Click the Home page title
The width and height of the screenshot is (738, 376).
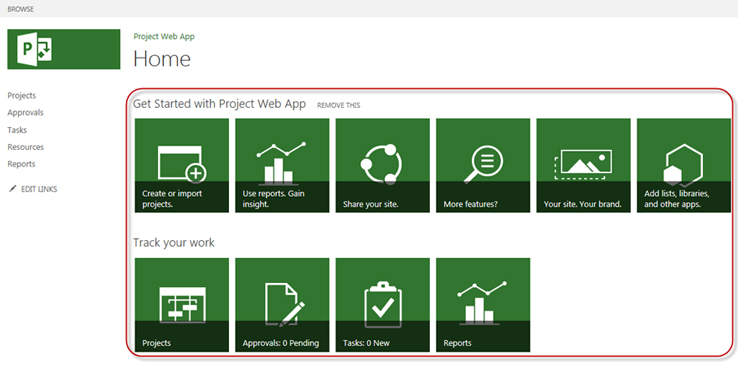point(162,59)
